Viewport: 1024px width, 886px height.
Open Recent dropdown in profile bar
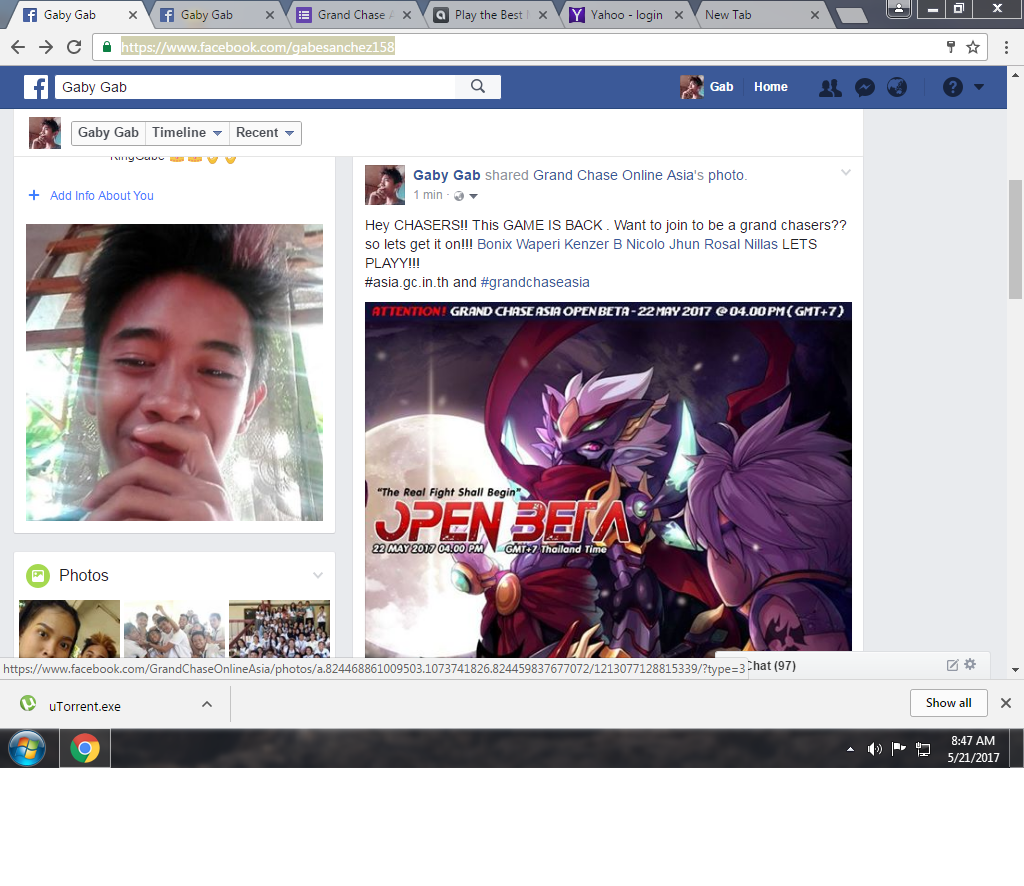coord(265,133)
